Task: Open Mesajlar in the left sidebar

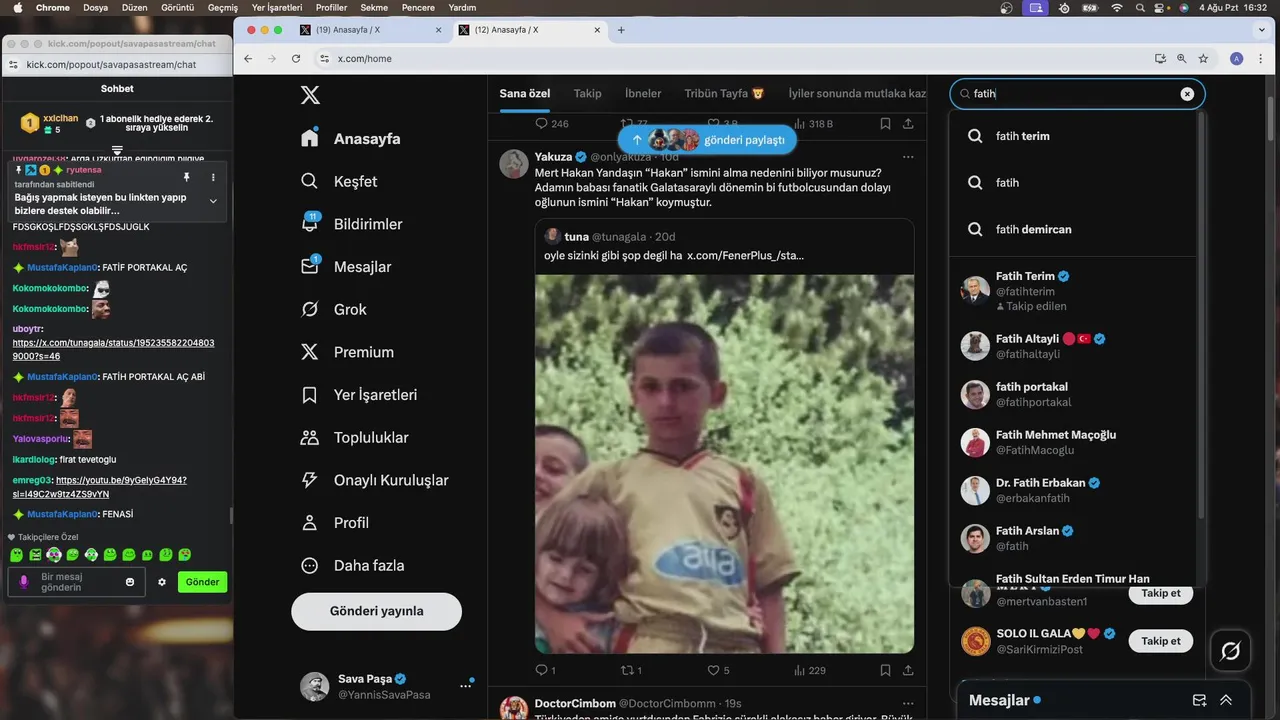Action: point(346,267)
